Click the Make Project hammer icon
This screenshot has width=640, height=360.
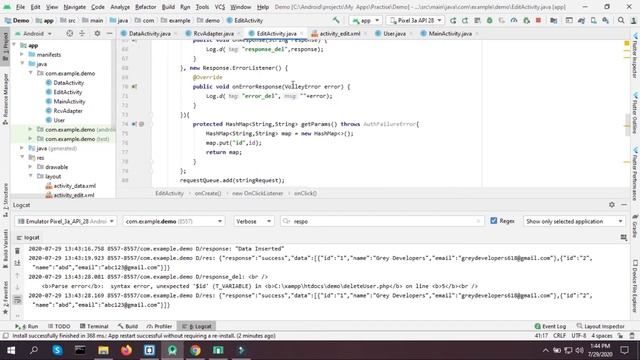coord(336,20)
